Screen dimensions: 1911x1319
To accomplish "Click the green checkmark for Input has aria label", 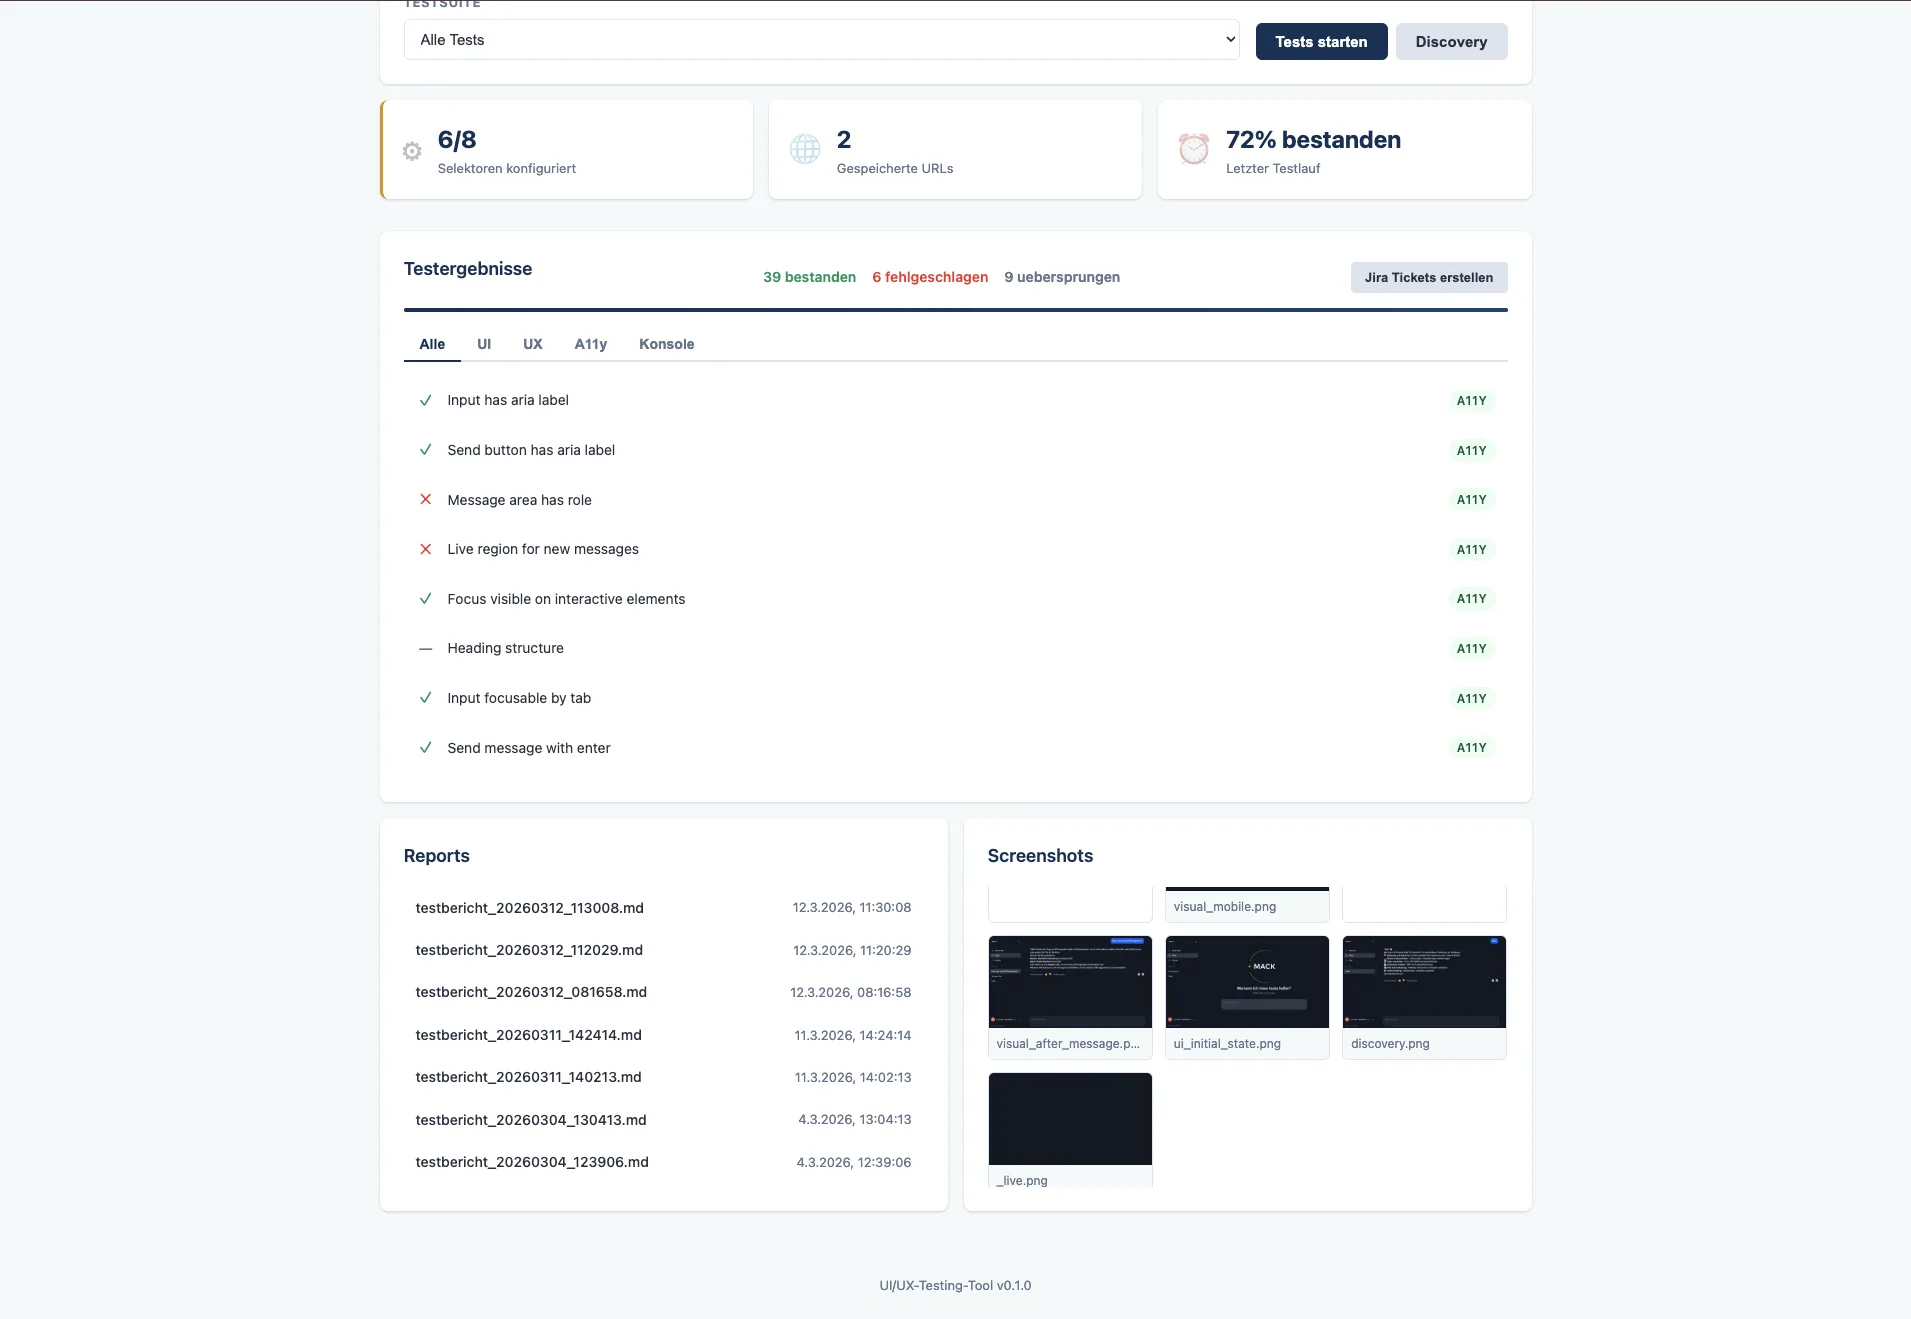I will (426, 400).
